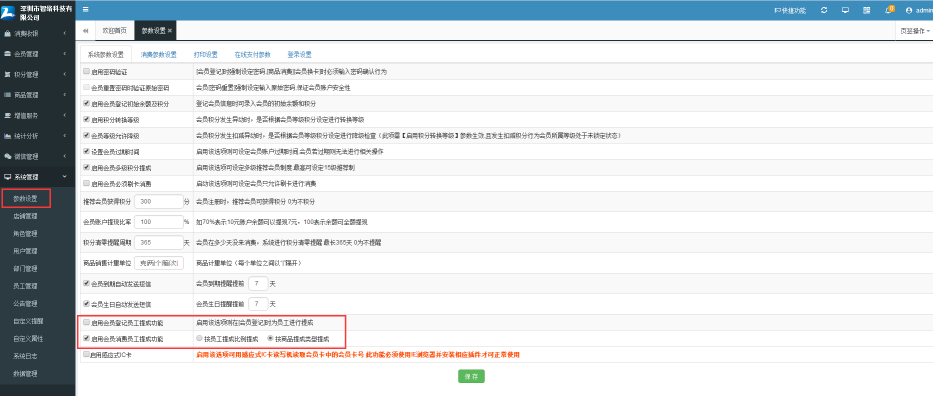Open the notification bell with badge
933x396 pixels.
[x=889, y=10]
